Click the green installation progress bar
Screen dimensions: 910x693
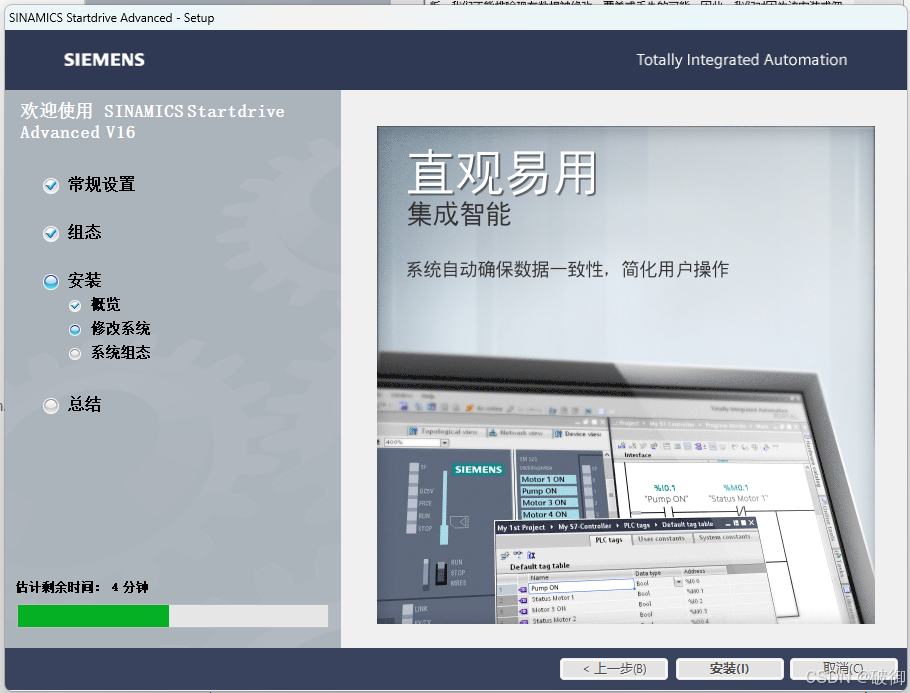click(173, 616)
